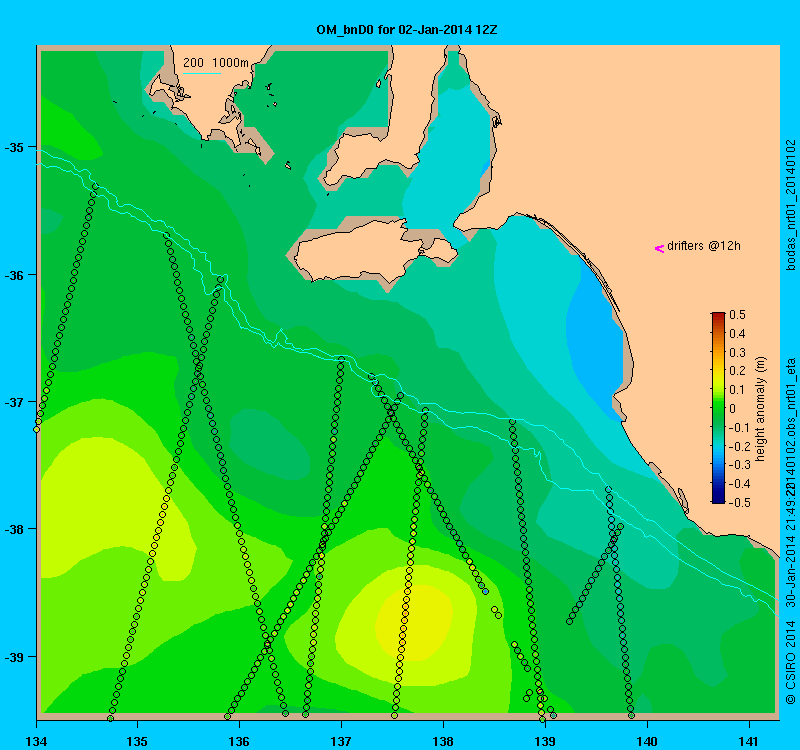Viewport: 800px width, 750px height.
Task: Click the 0.4 colorbar tick label
Action: pyautogui.click(x=737, y=334)
